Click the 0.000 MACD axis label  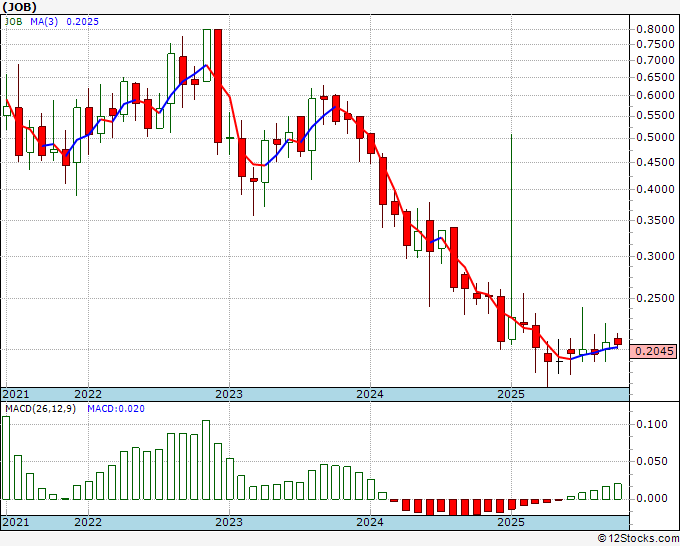click(x=652, y=498)
